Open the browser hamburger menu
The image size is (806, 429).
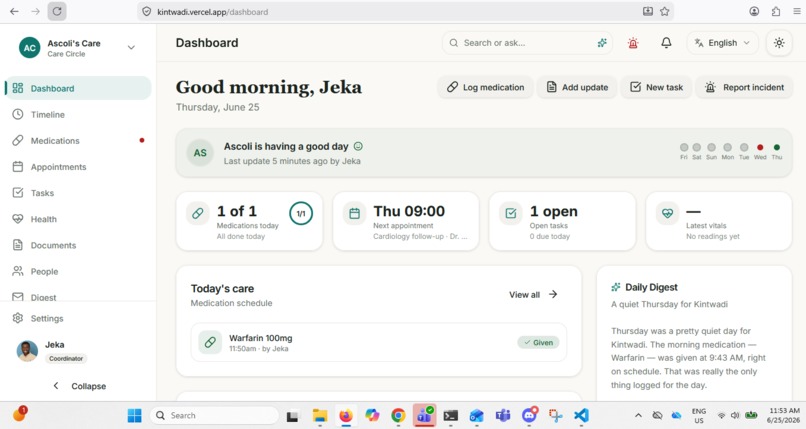pos(796,11)
